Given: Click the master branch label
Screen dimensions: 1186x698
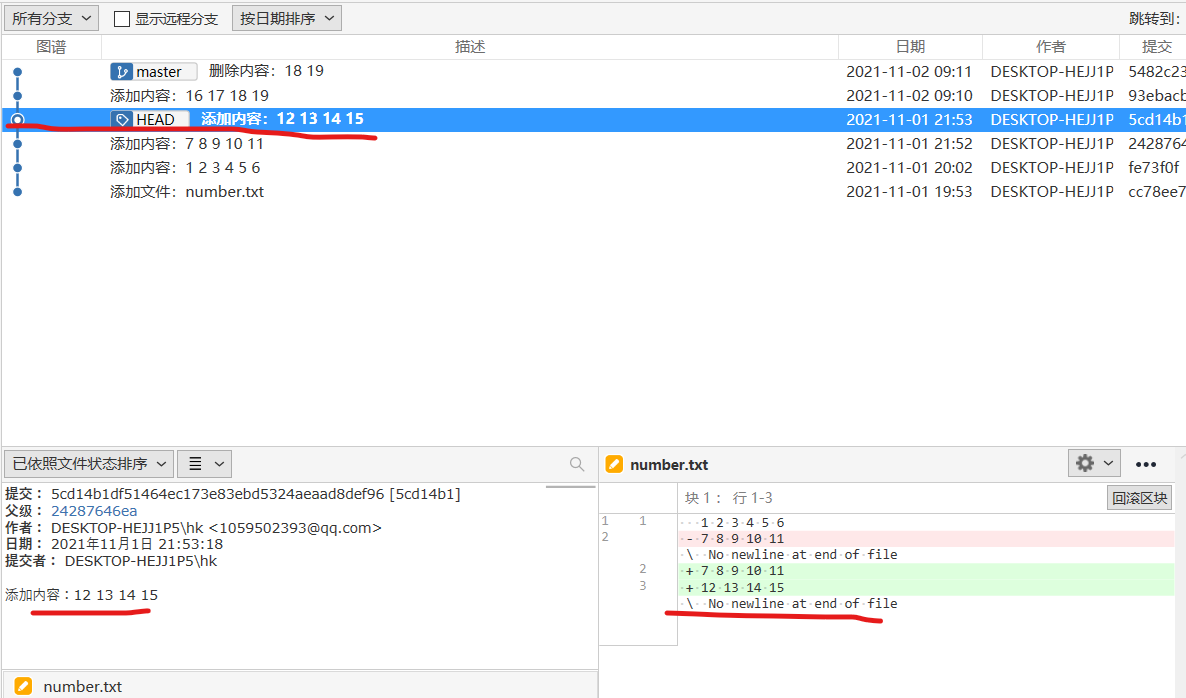Looking at the screenshot, I should [x=154, y=71].
